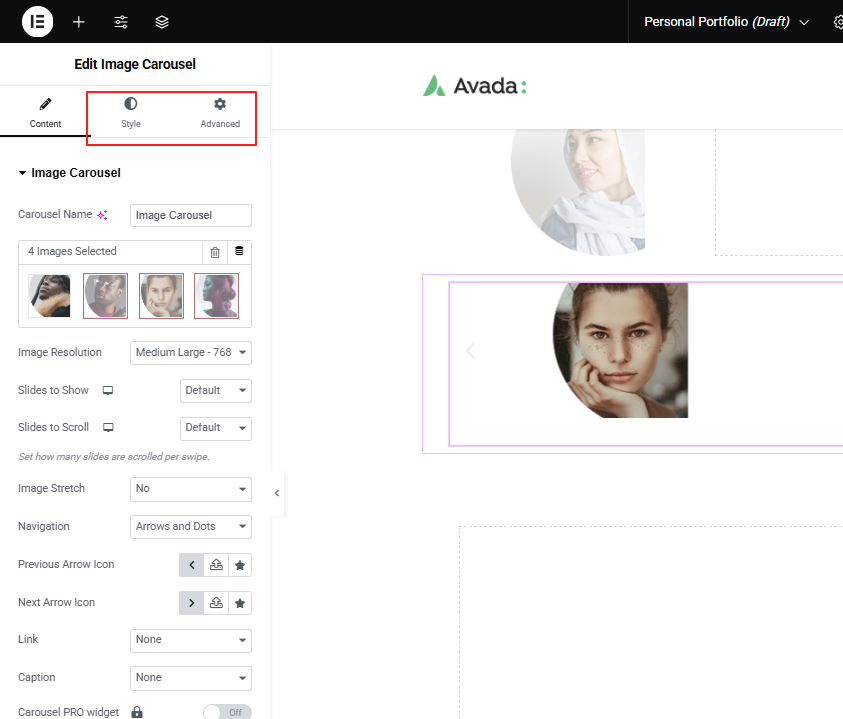
Task: Upload SVG for Previous Arrow Icon
Action: [x=216, y=565]
